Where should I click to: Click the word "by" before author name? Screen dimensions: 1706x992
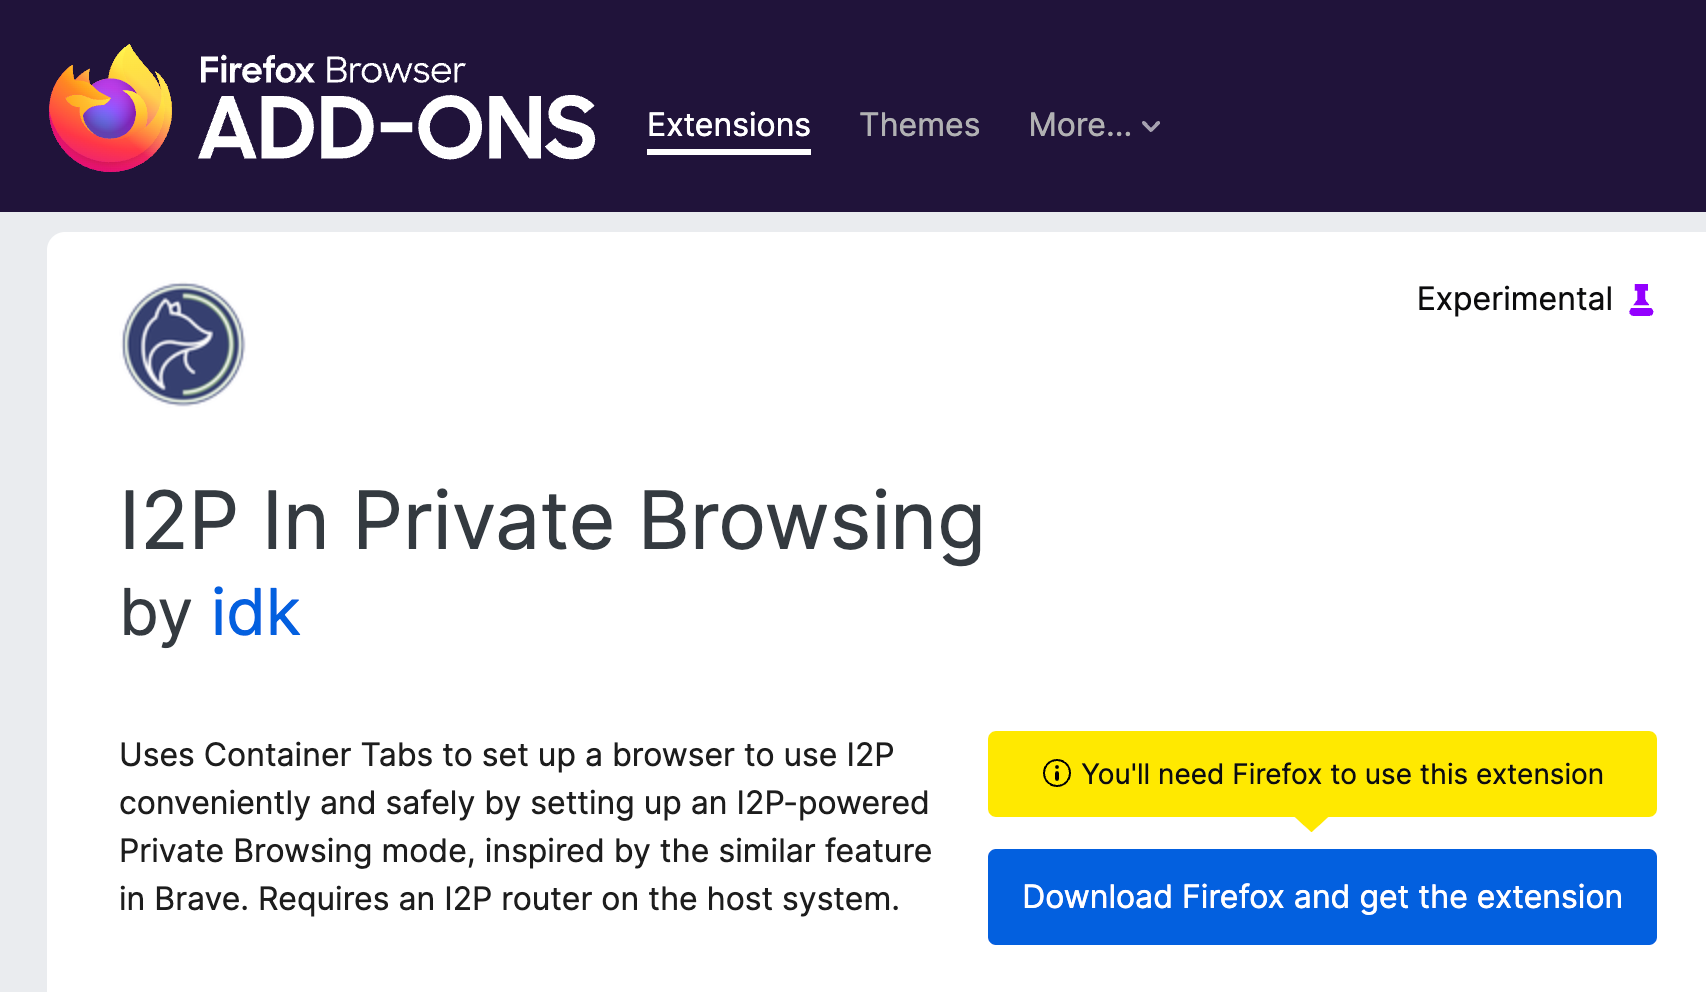[155, 613]
